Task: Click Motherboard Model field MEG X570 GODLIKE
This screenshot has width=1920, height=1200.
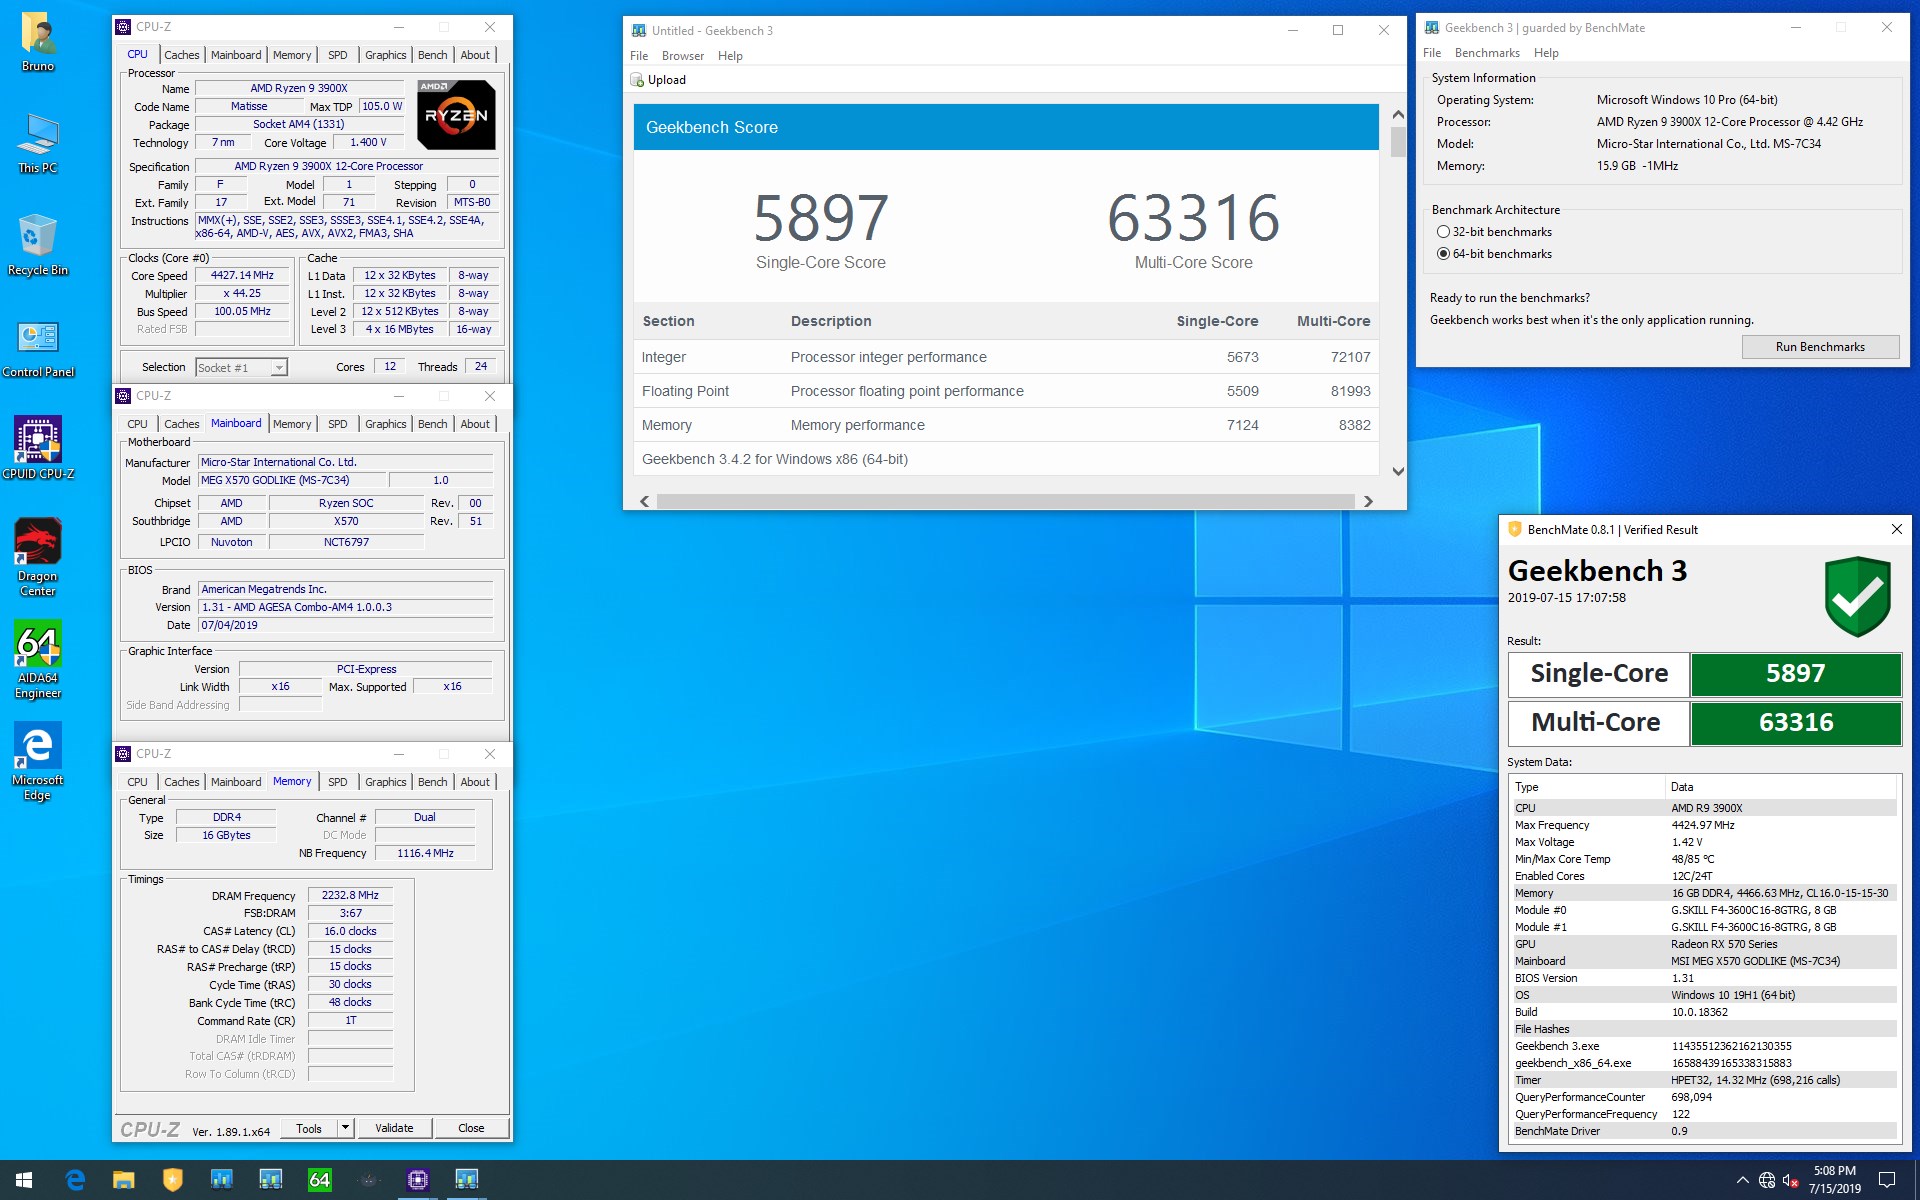Action: coord(292,481)
